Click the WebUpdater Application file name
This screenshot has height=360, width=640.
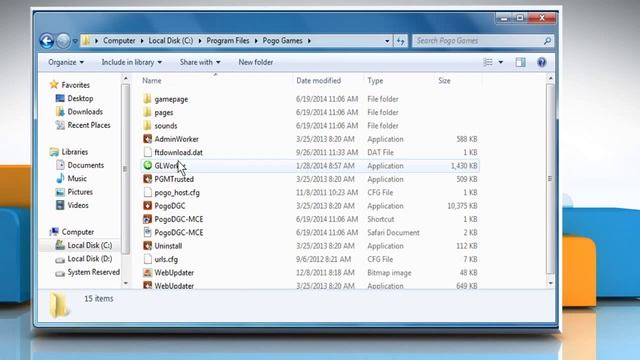(174, 286)
